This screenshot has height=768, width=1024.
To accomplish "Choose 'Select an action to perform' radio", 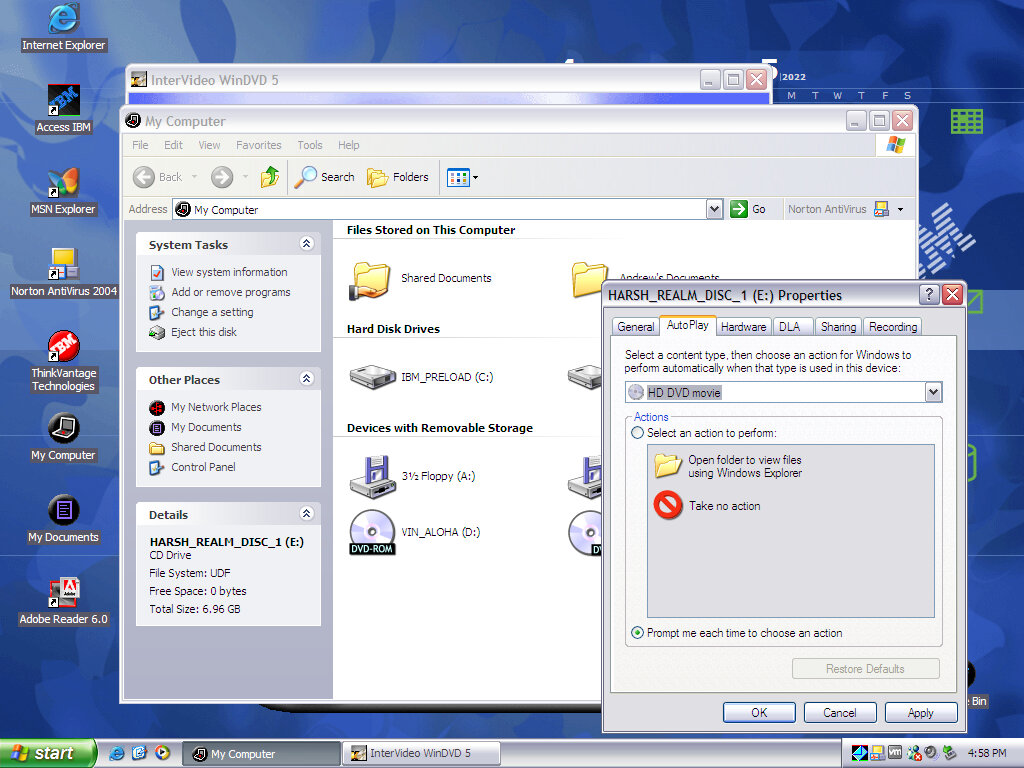I will 638,433.
